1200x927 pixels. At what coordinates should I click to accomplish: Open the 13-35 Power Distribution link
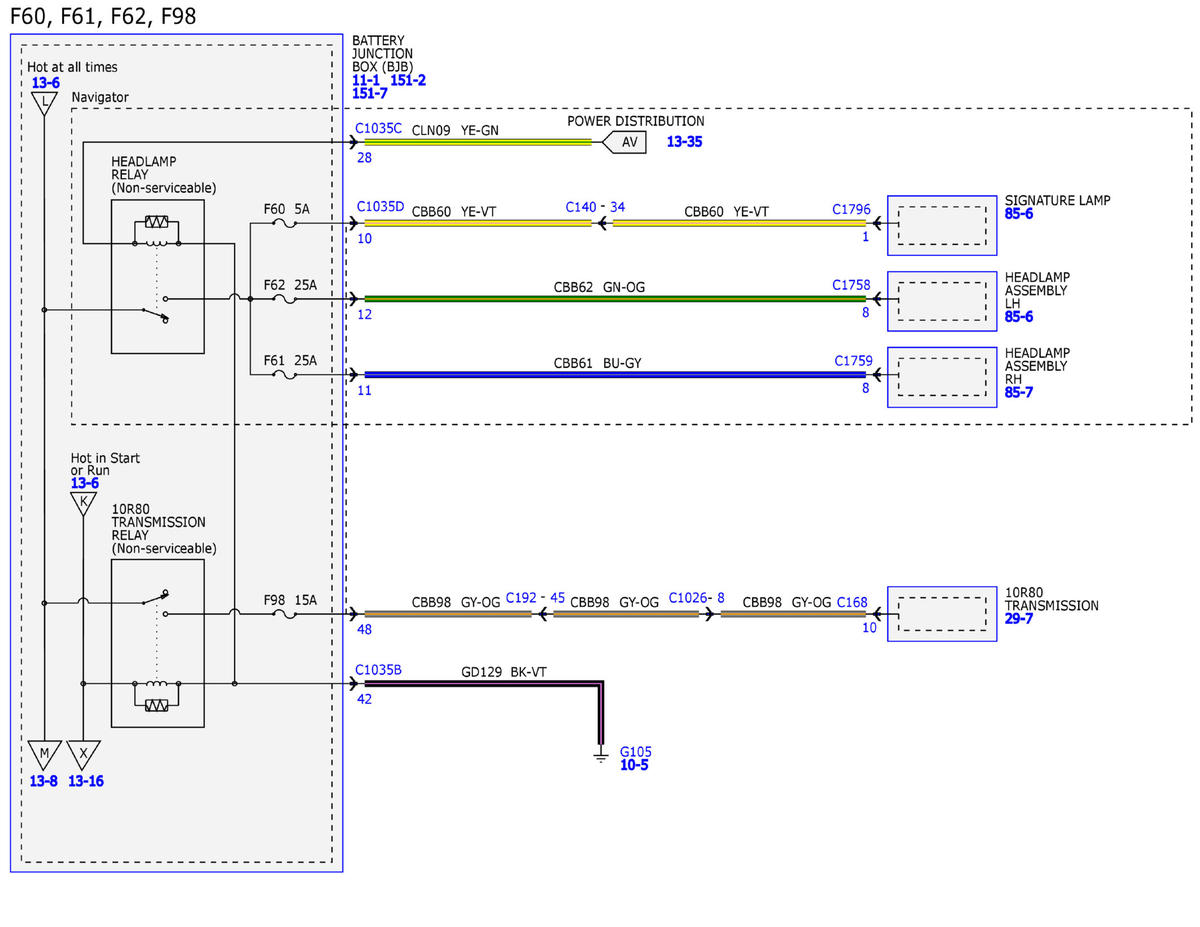(x=684, y=142)
